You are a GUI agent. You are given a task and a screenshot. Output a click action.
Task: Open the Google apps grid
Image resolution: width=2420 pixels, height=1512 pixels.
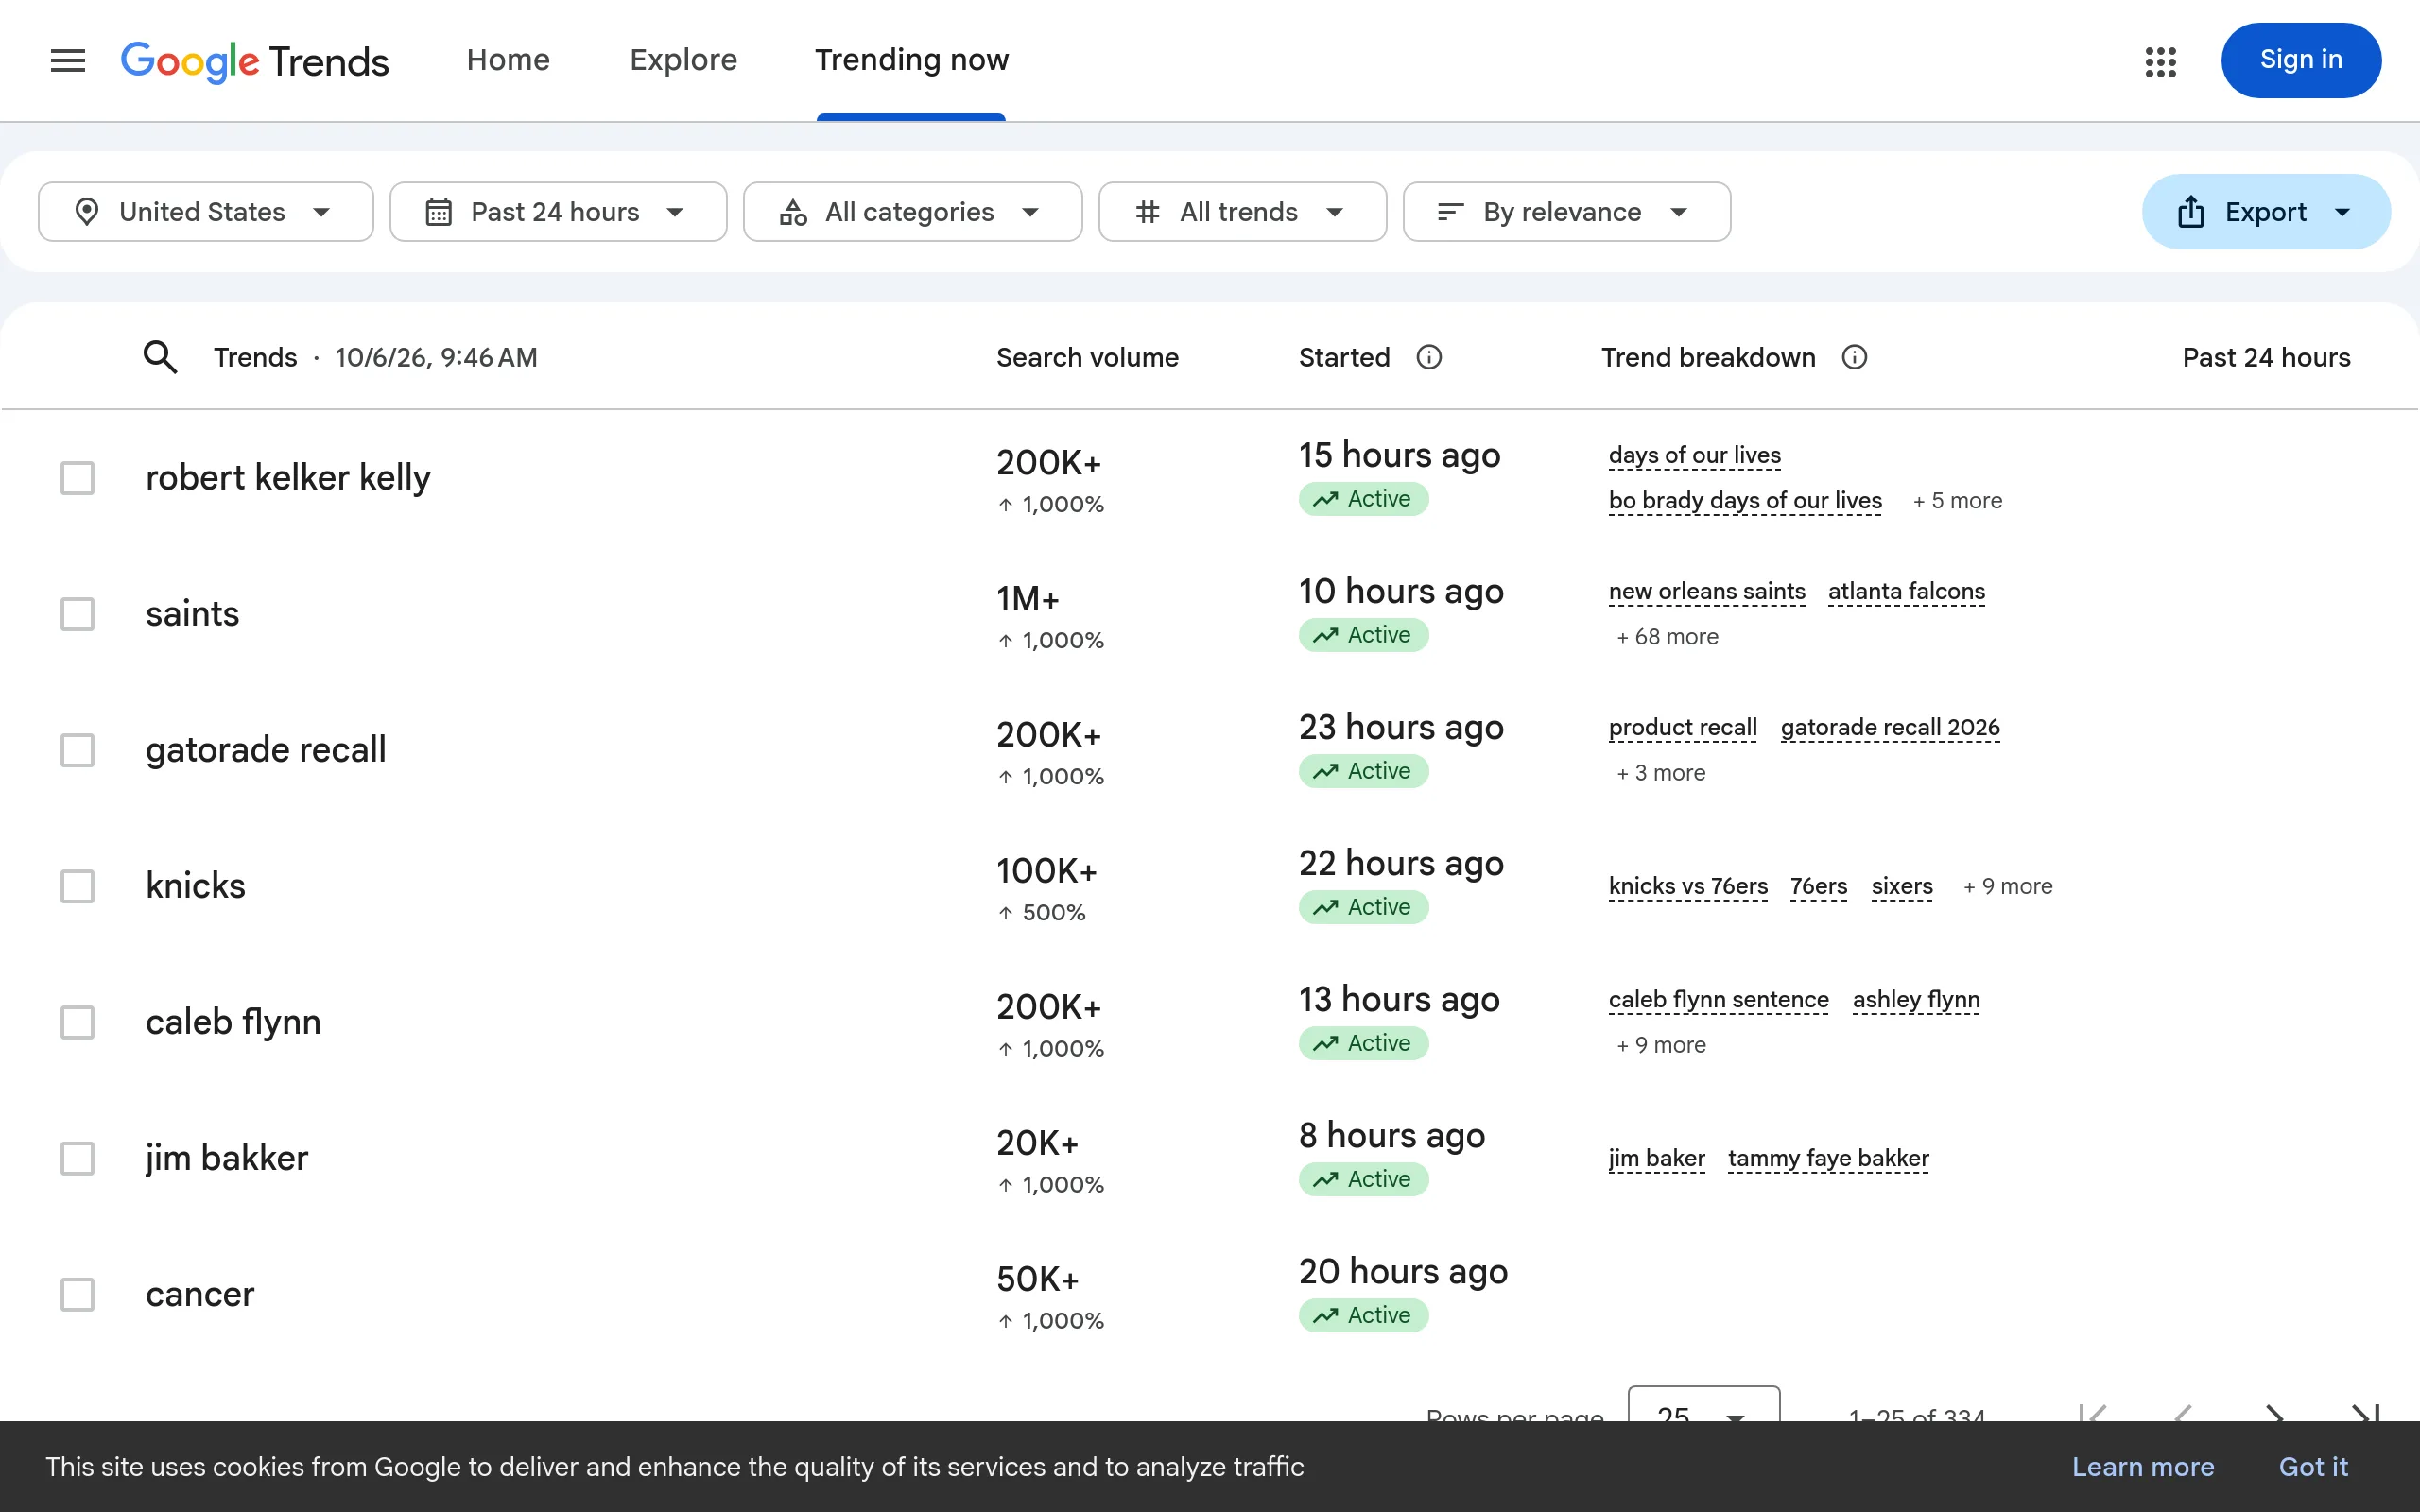pos(2160,61)
